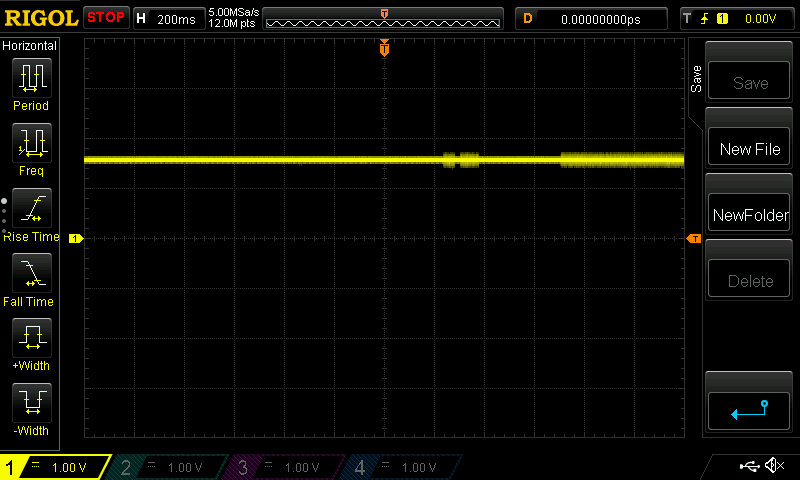
Task: Click the vertical Save tab label
Action: click(696, 79)
